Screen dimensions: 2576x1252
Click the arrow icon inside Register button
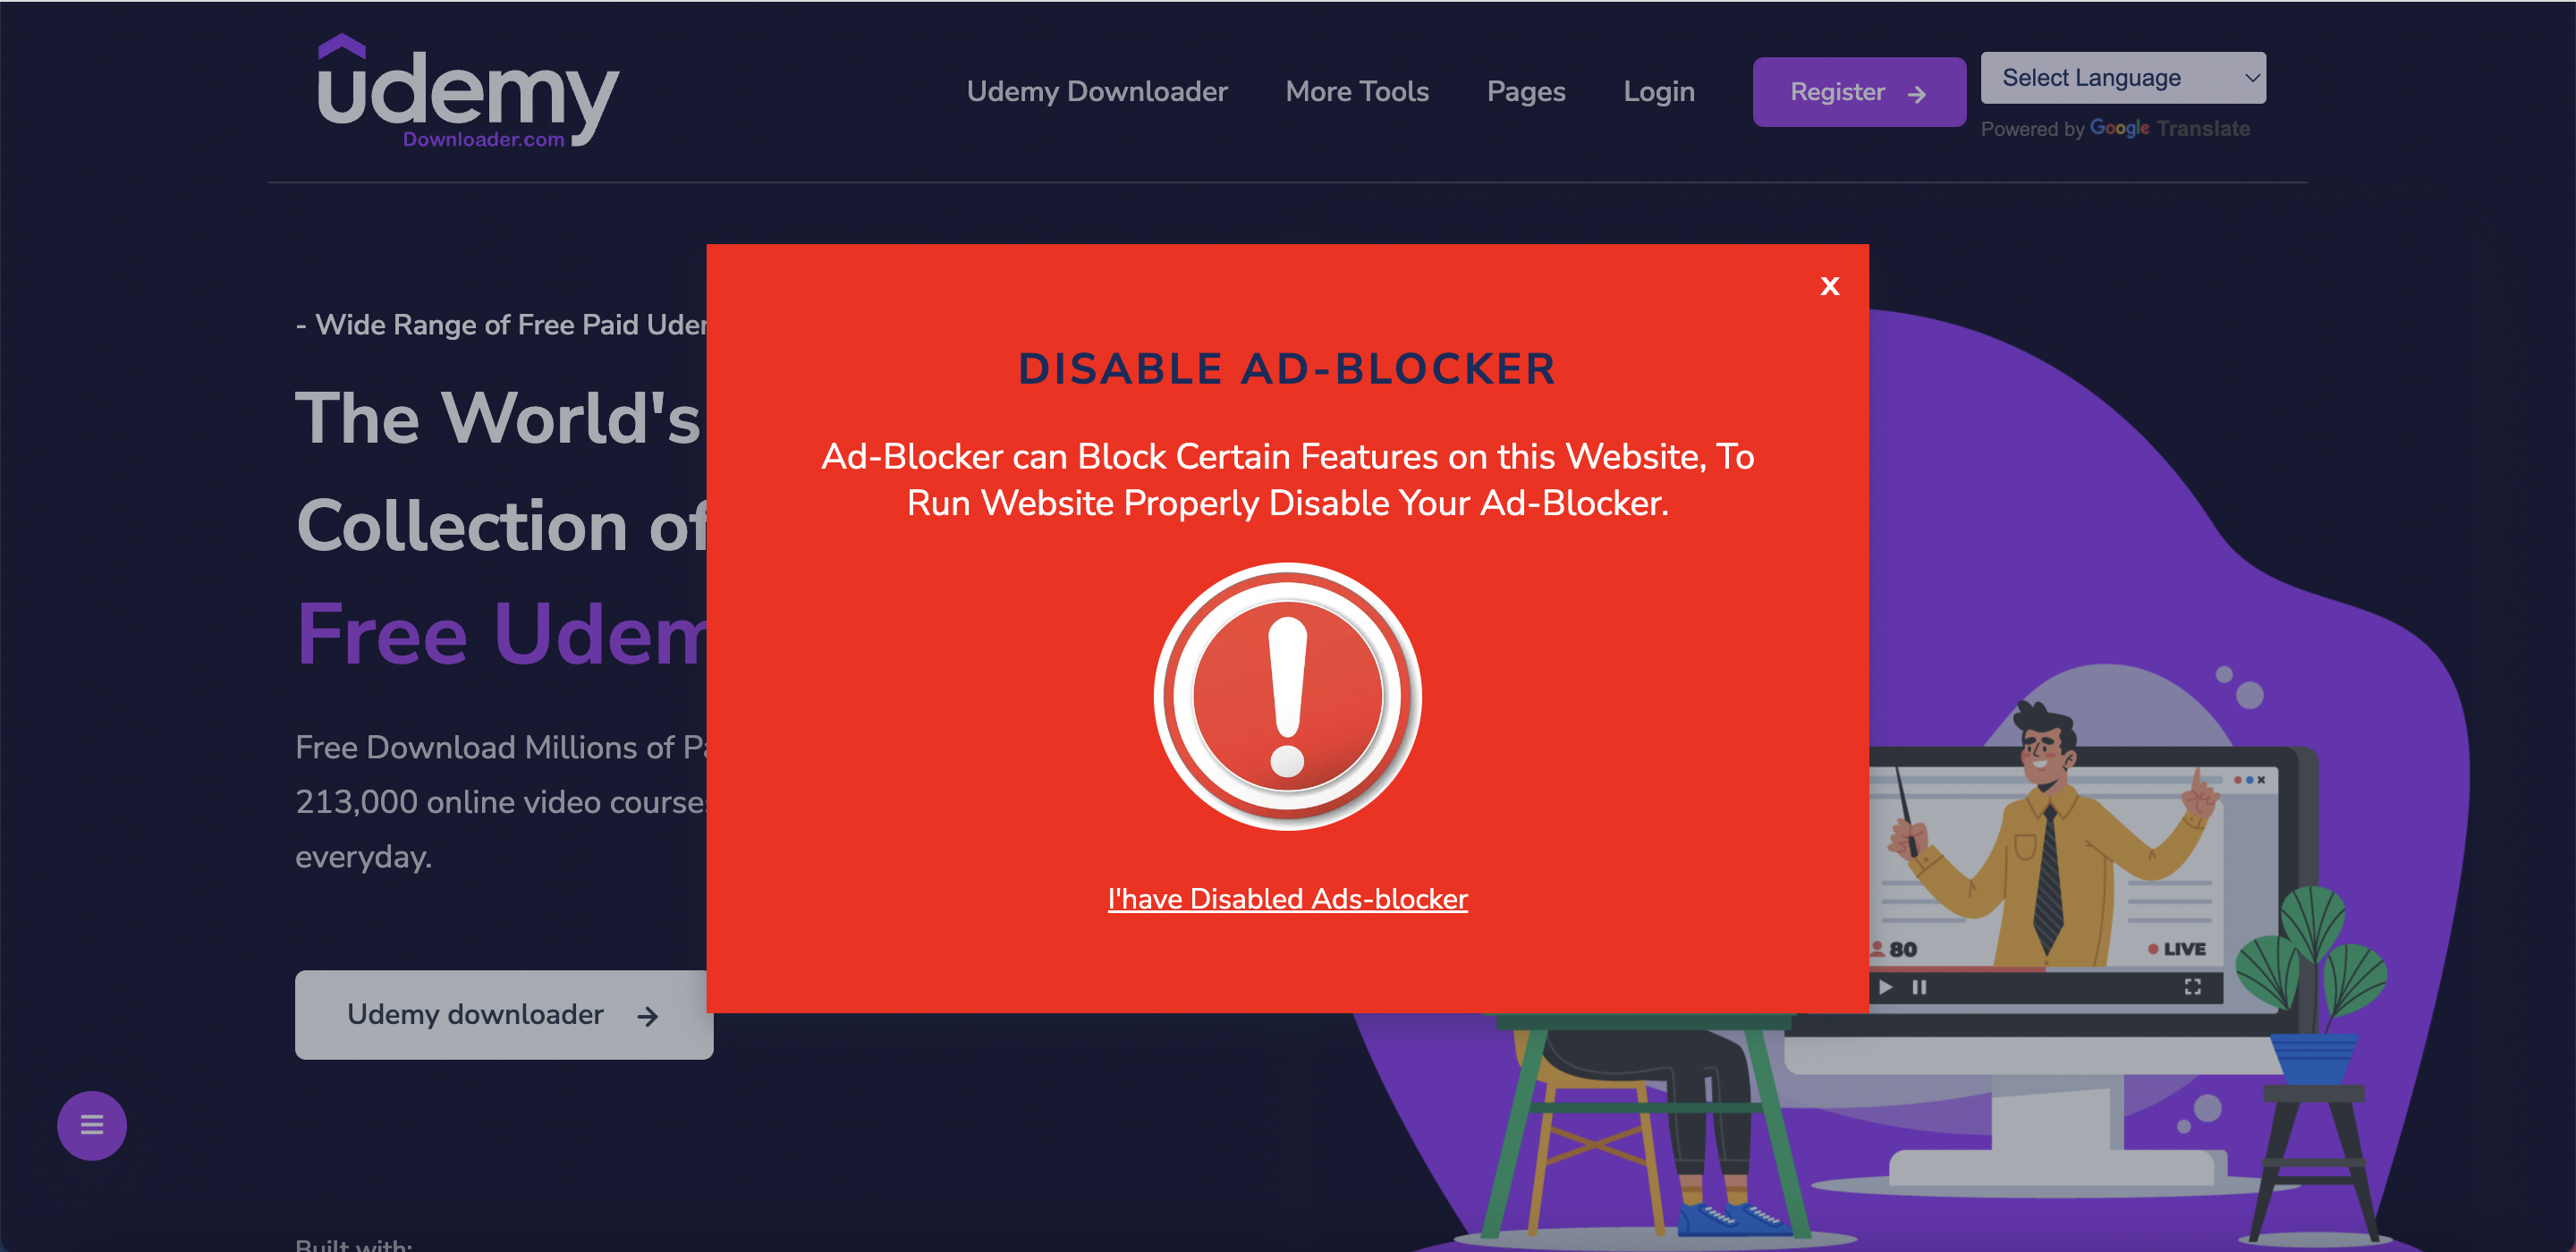pyautogui.click(x=1916, y=94)
